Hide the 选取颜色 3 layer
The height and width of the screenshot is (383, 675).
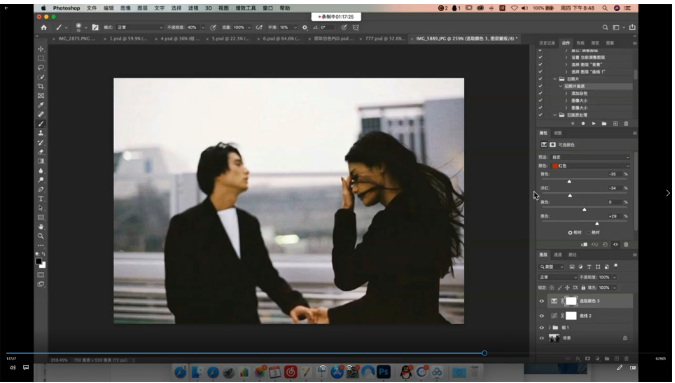point(542,301)
